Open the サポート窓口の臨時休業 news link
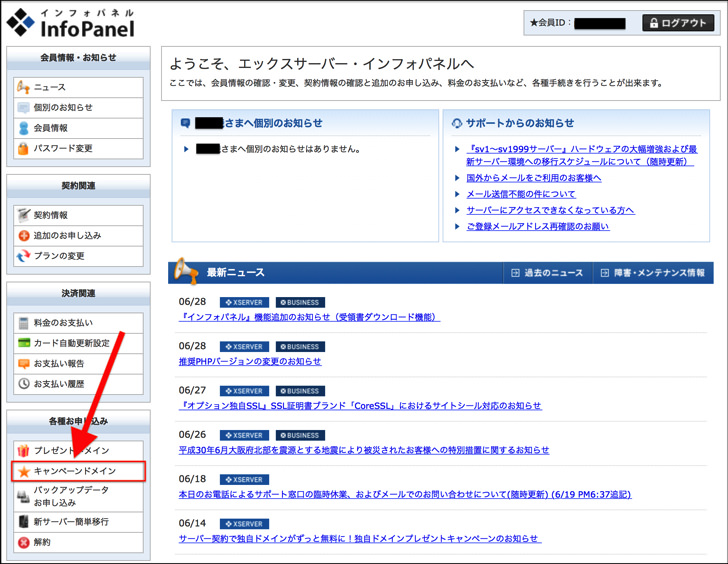The height and width of the screenshot is (564, 728). click(x=405, y=494)
